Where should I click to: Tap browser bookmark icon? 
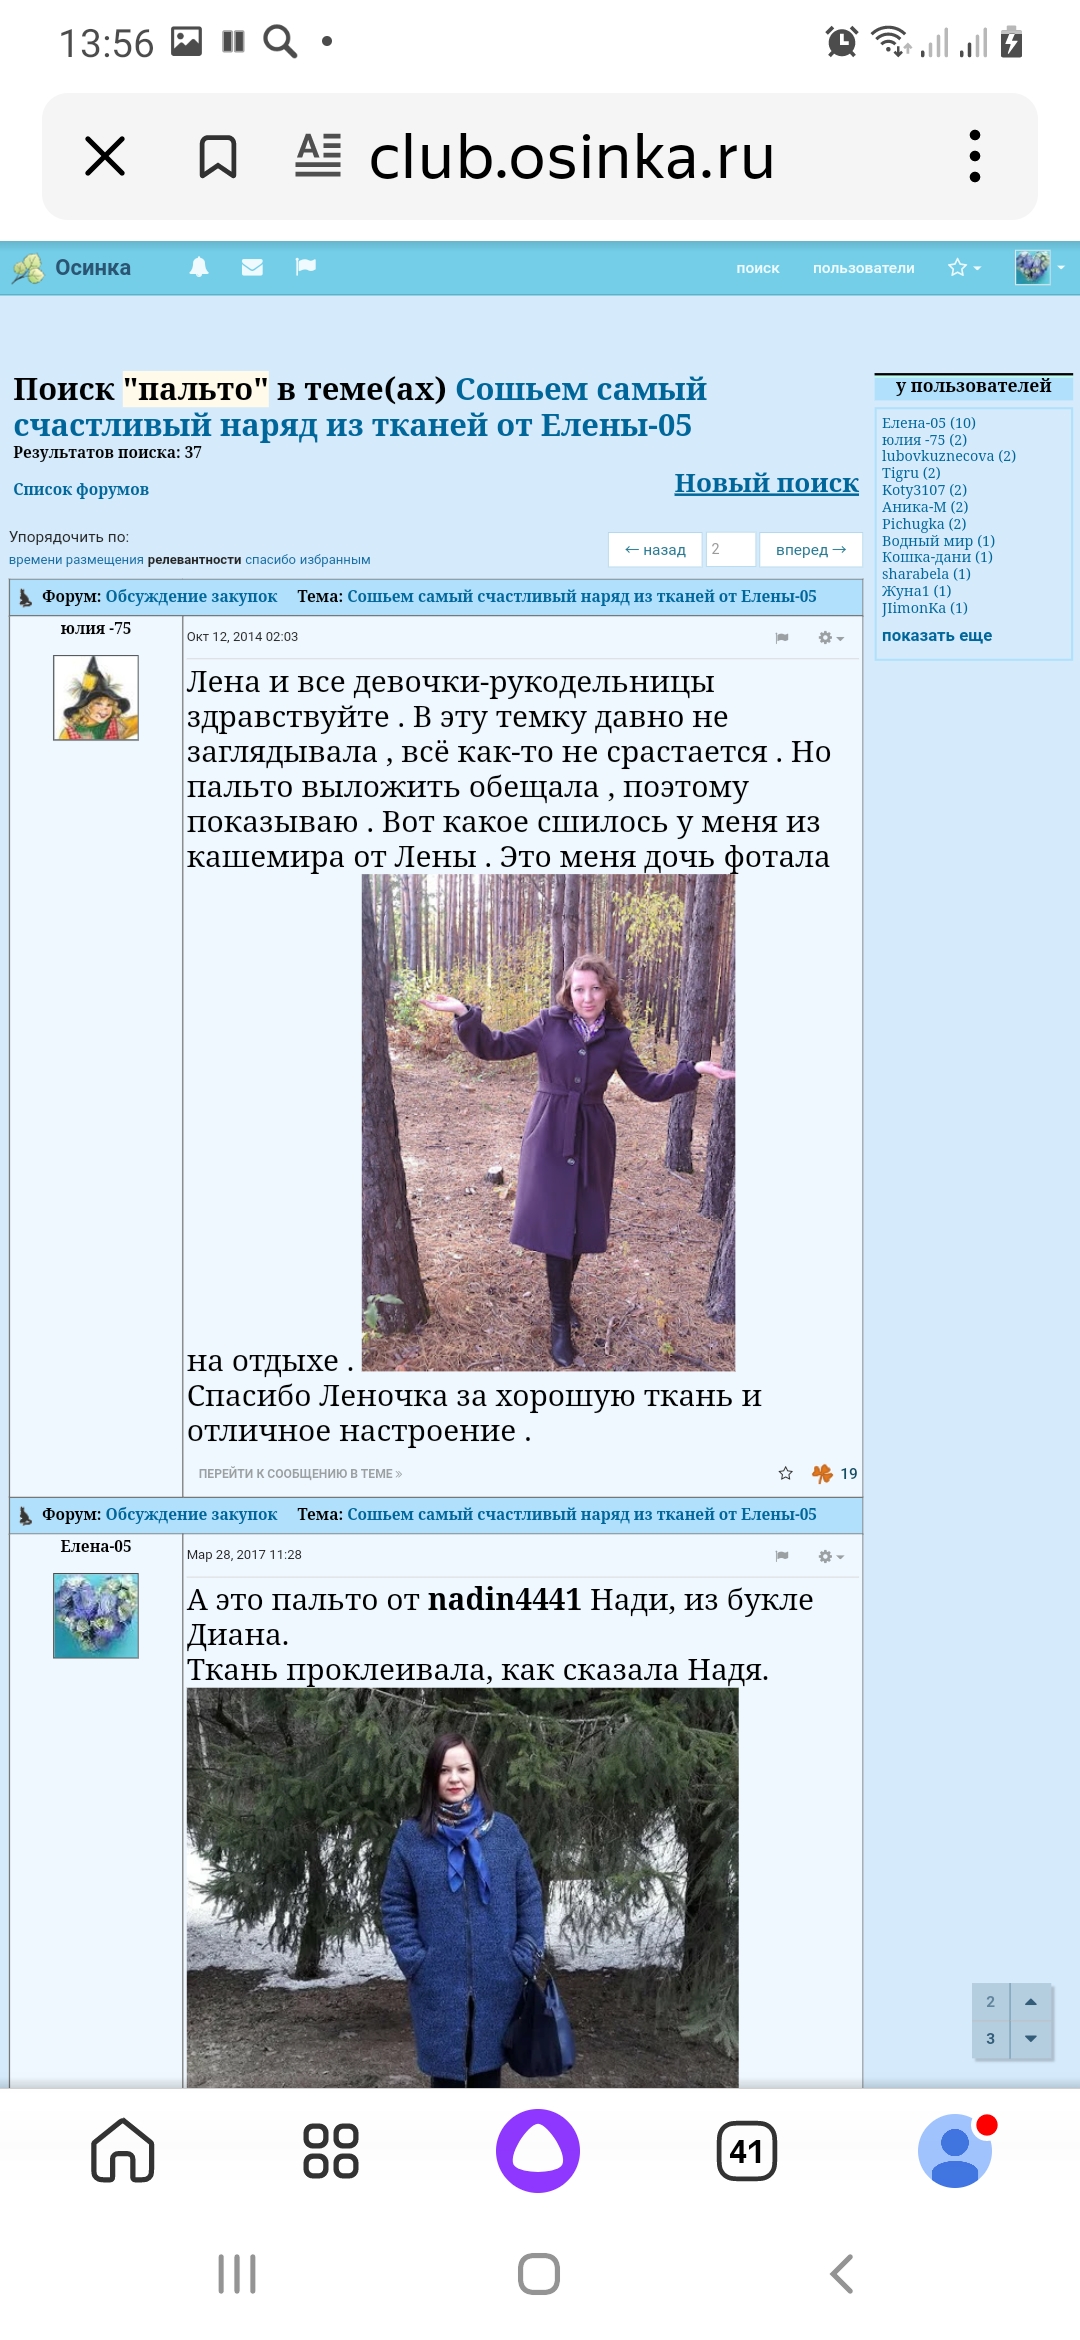tap(218, 157)
